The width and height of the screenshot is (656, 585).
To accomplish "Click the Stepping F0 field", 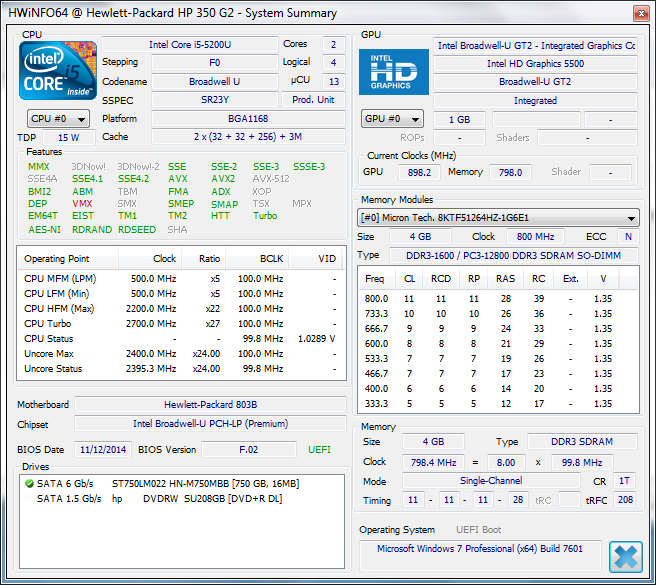I will tap(215, 62).
